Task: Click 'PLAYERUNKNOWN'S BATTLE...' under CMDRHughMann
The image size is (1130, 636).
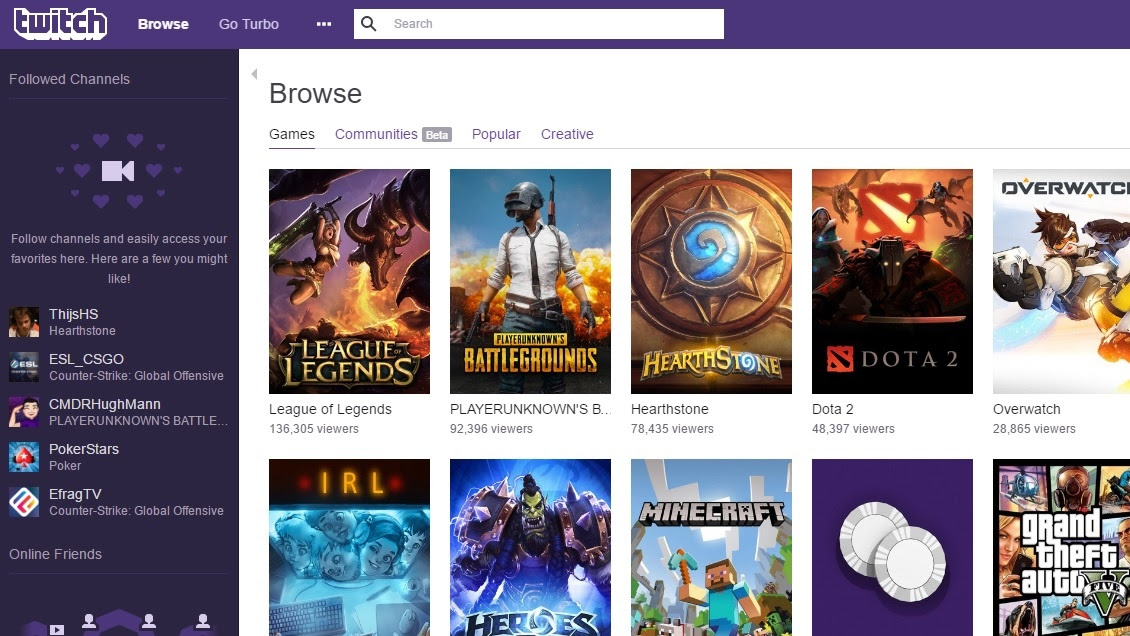Action: [138, 421]
